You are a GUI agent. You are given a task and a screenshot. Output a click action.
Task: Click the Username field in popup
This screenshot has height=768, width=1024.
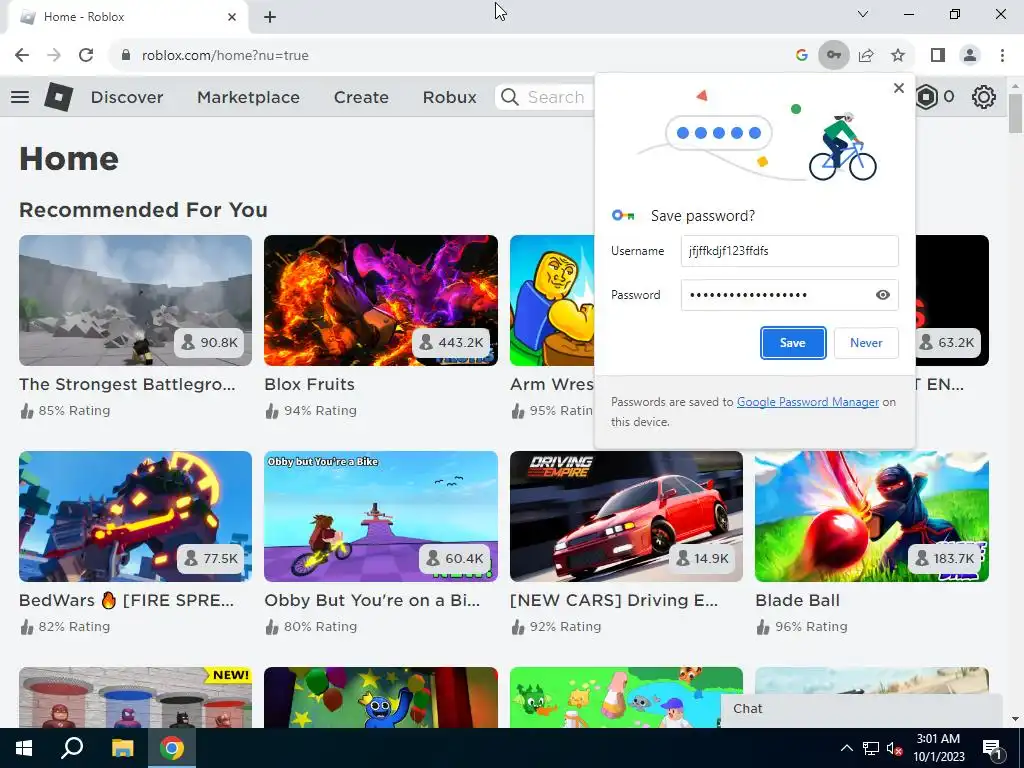point(790,251)
